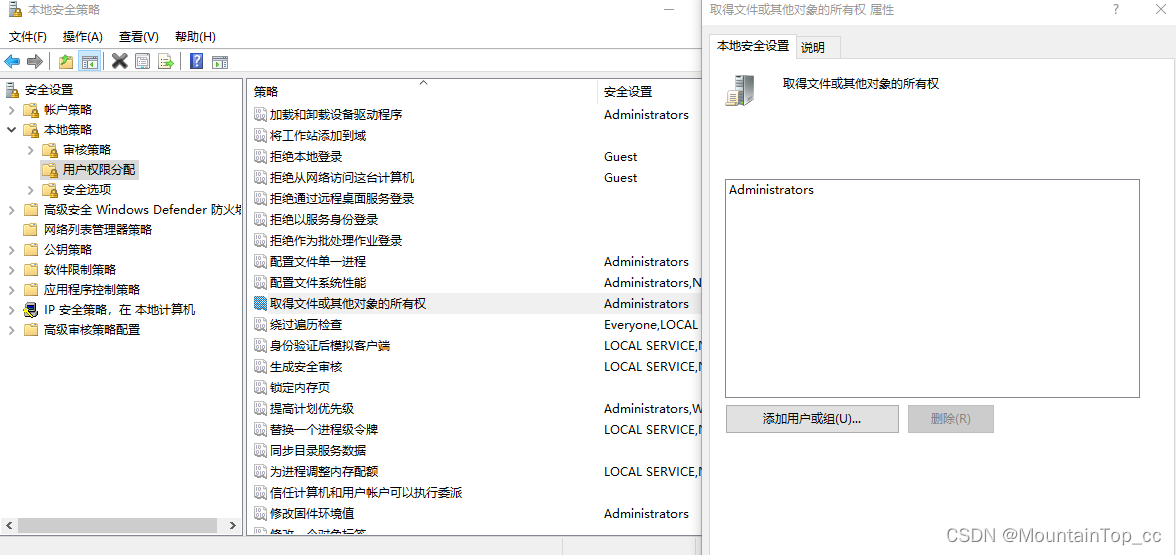Viewport: 1176px width, 555px height.
Task: Click the 添加用户或组(U)... button
Action: tap(812, 419)
